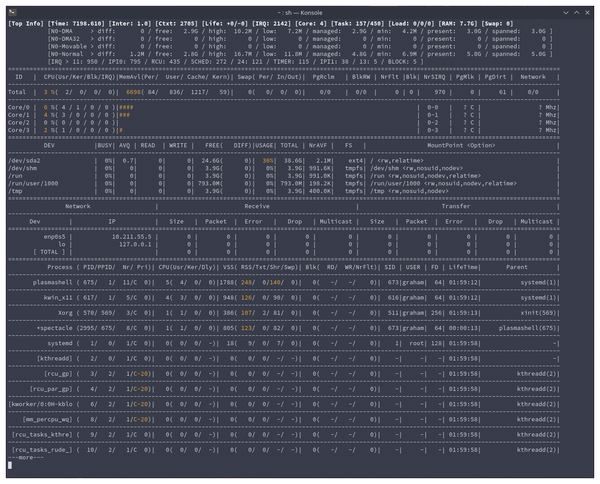Select the 'kwin_x11' process name
This screenshot has height=484, width=600.
[58, 298]
